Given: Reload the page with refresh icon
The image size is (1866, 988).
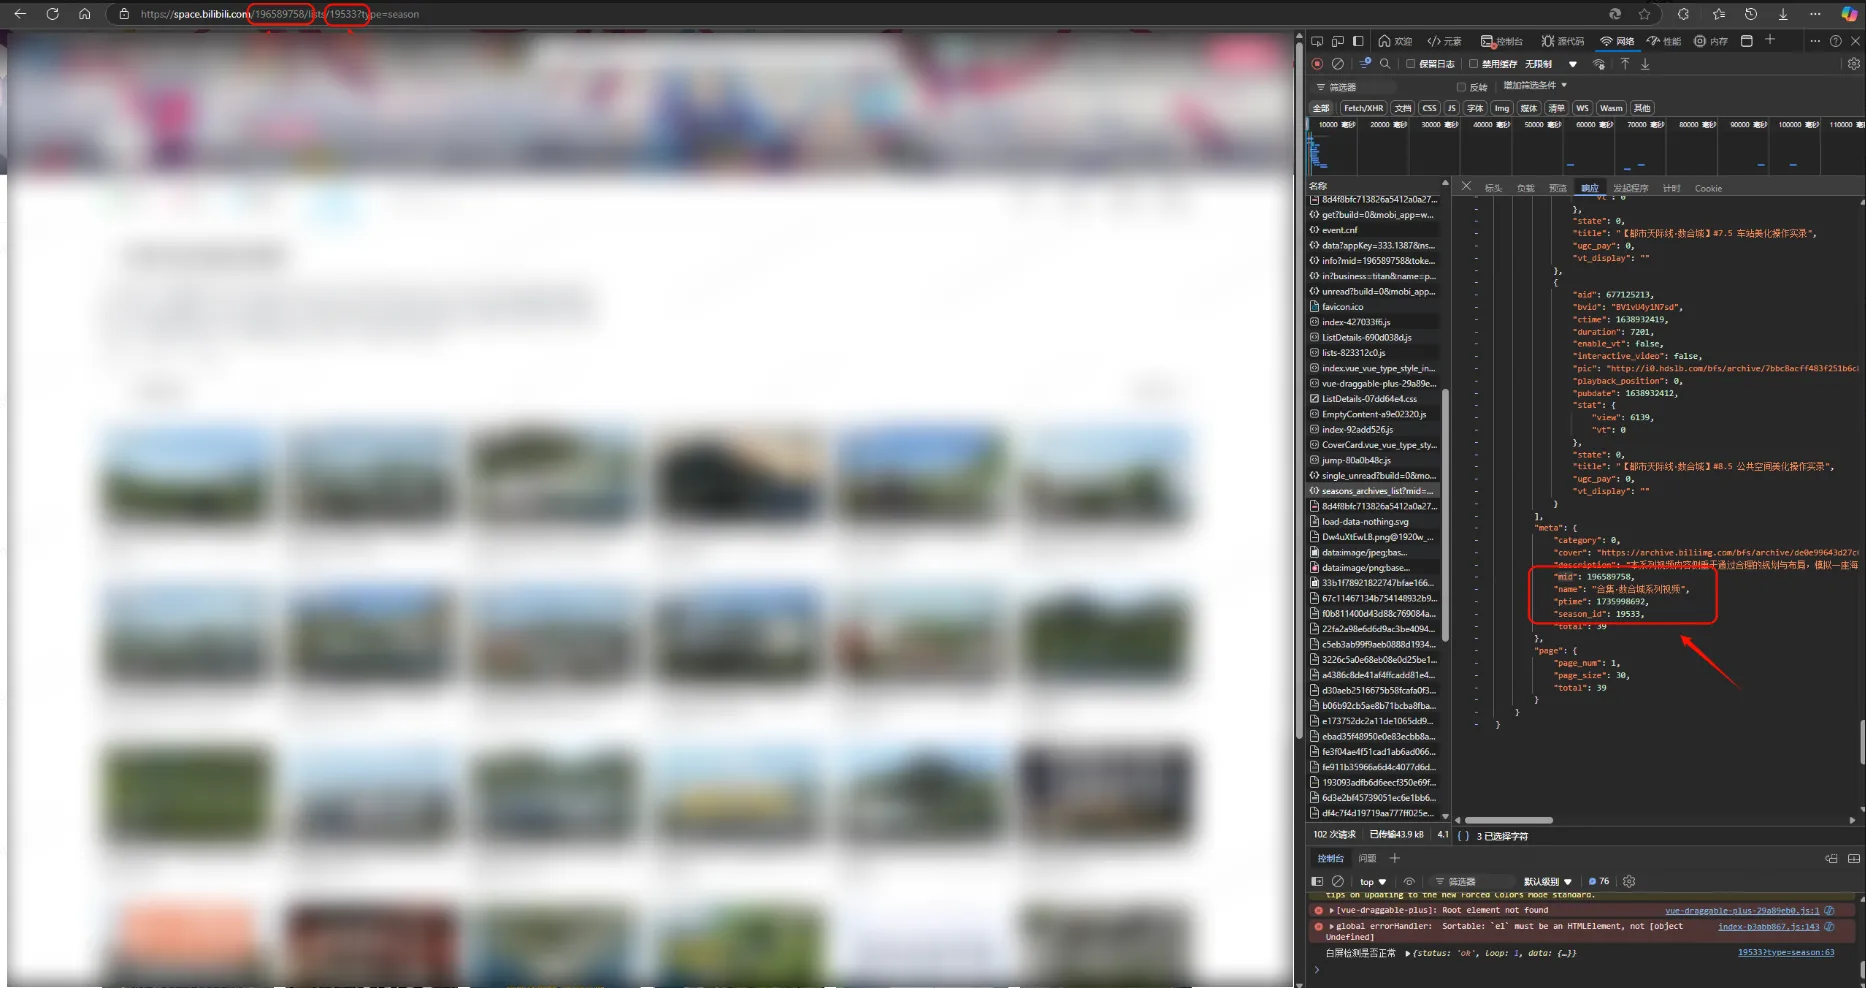Looking at the screenshot, I should click(52, 14).
